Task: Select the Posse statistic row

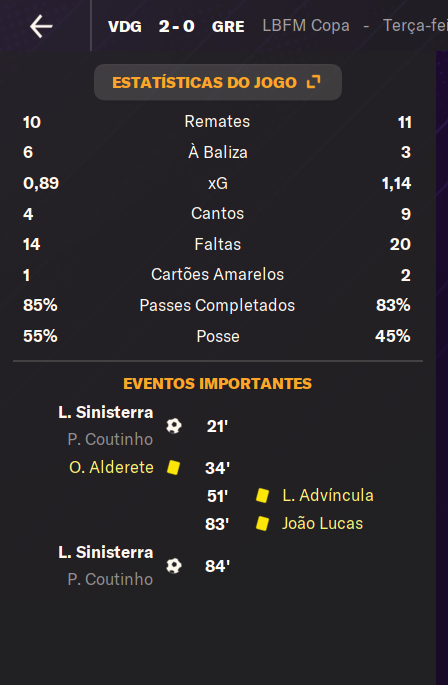Action: coord(217,336)
